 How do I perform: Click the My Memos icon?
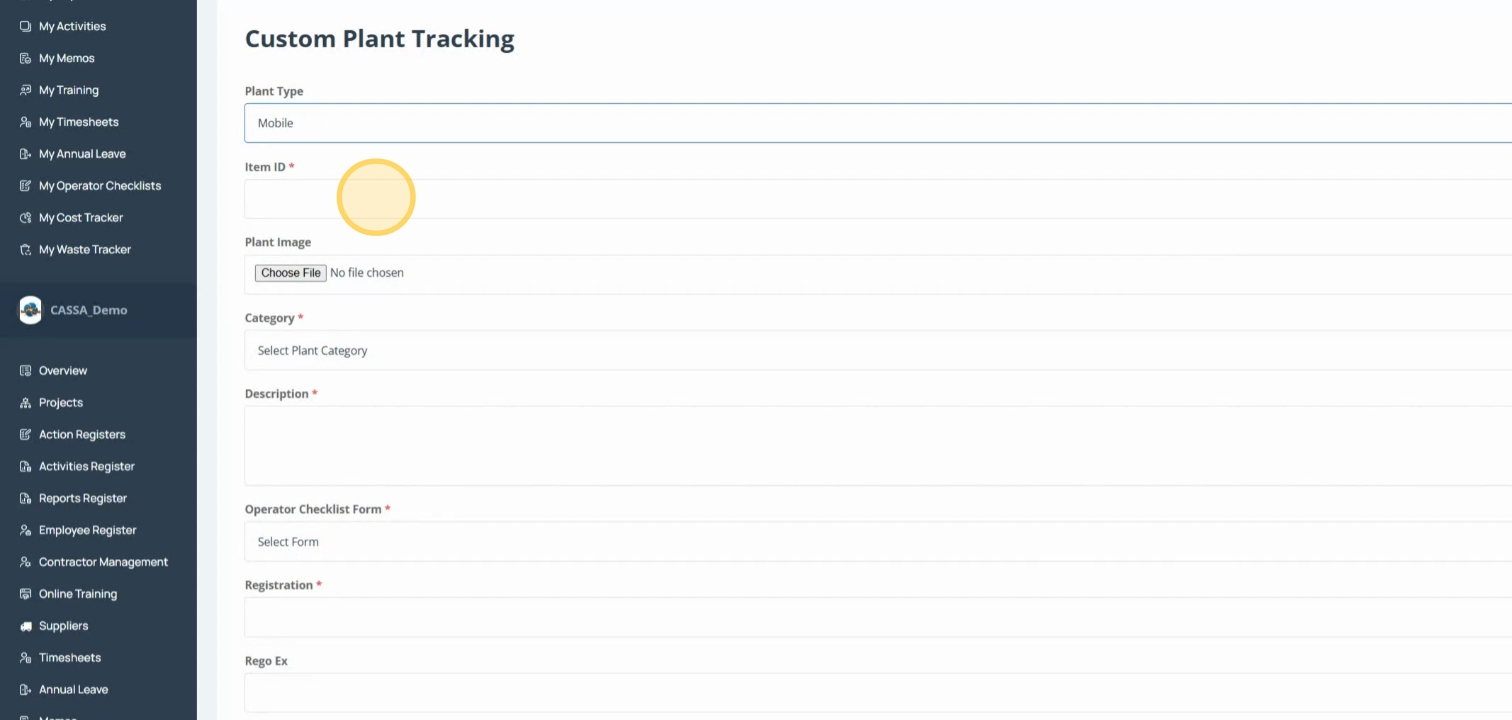click(x=26, y=58)
